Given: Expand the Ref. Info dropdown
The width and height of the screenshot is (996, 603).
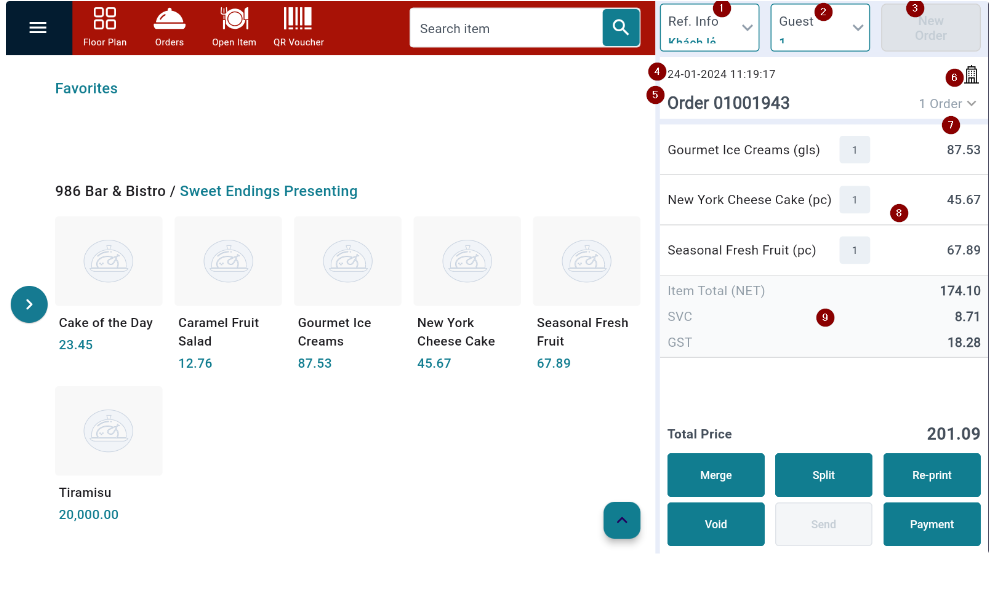Looking at the screenshot, I should pos(709,28).
